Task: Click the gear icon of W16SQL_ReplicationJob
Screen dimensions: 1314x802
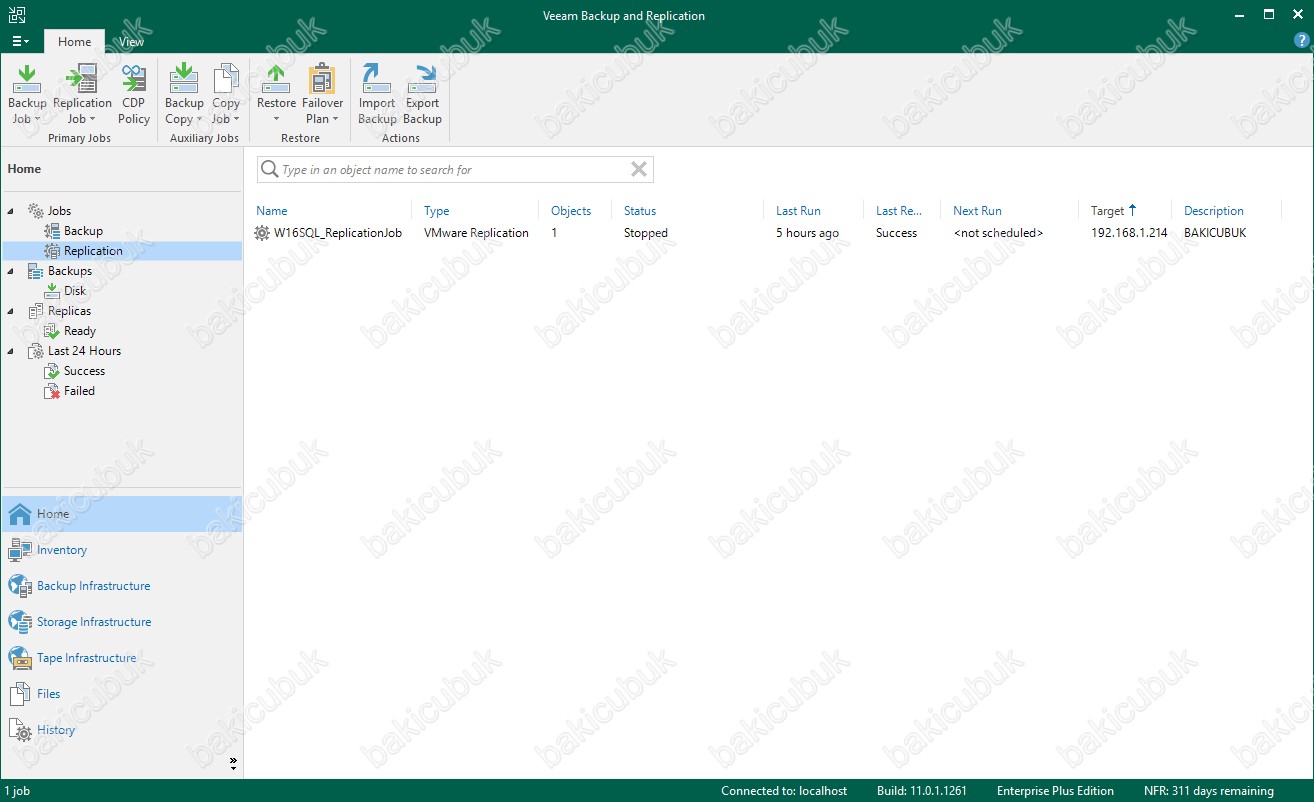Action: click(x=262, y=233)
